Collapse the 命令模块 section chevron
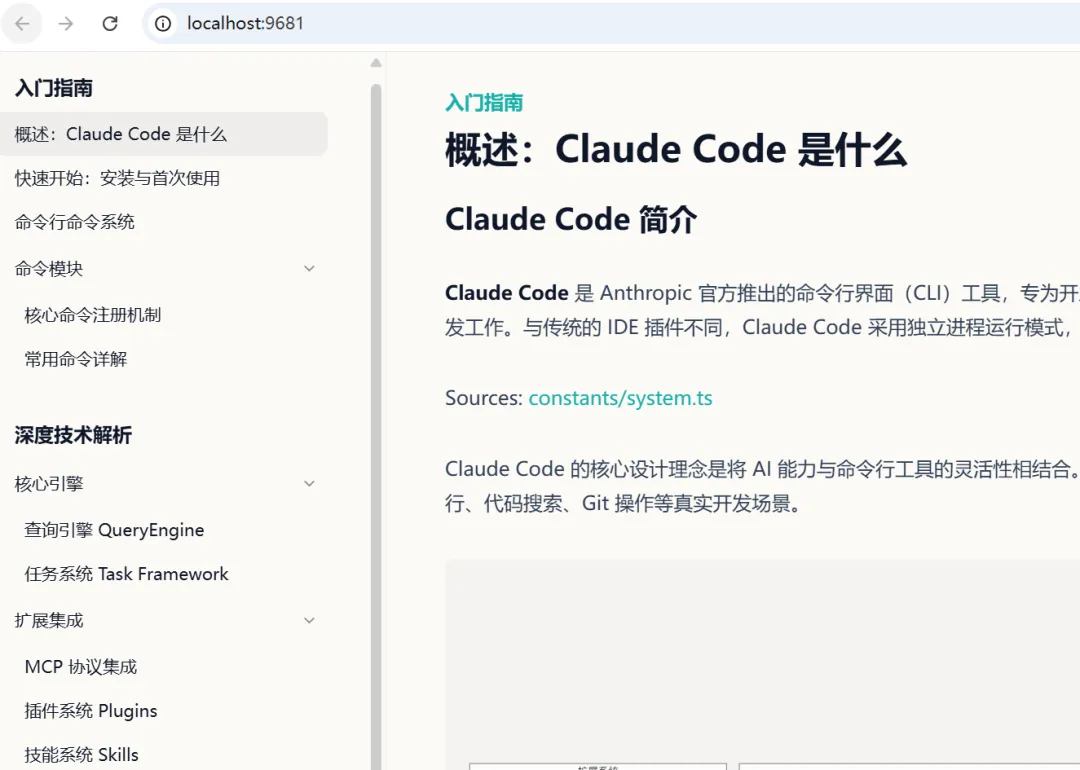The image size is (1080, 770). (309, 269)
